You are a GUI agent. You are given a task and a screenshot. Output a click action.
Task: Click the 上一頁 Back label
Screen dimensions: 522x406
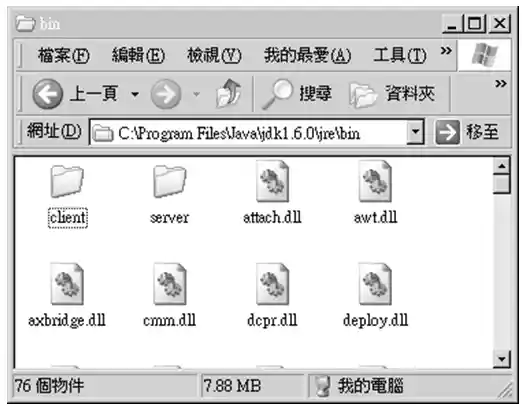pyautogui.click(x=94, y=93)
